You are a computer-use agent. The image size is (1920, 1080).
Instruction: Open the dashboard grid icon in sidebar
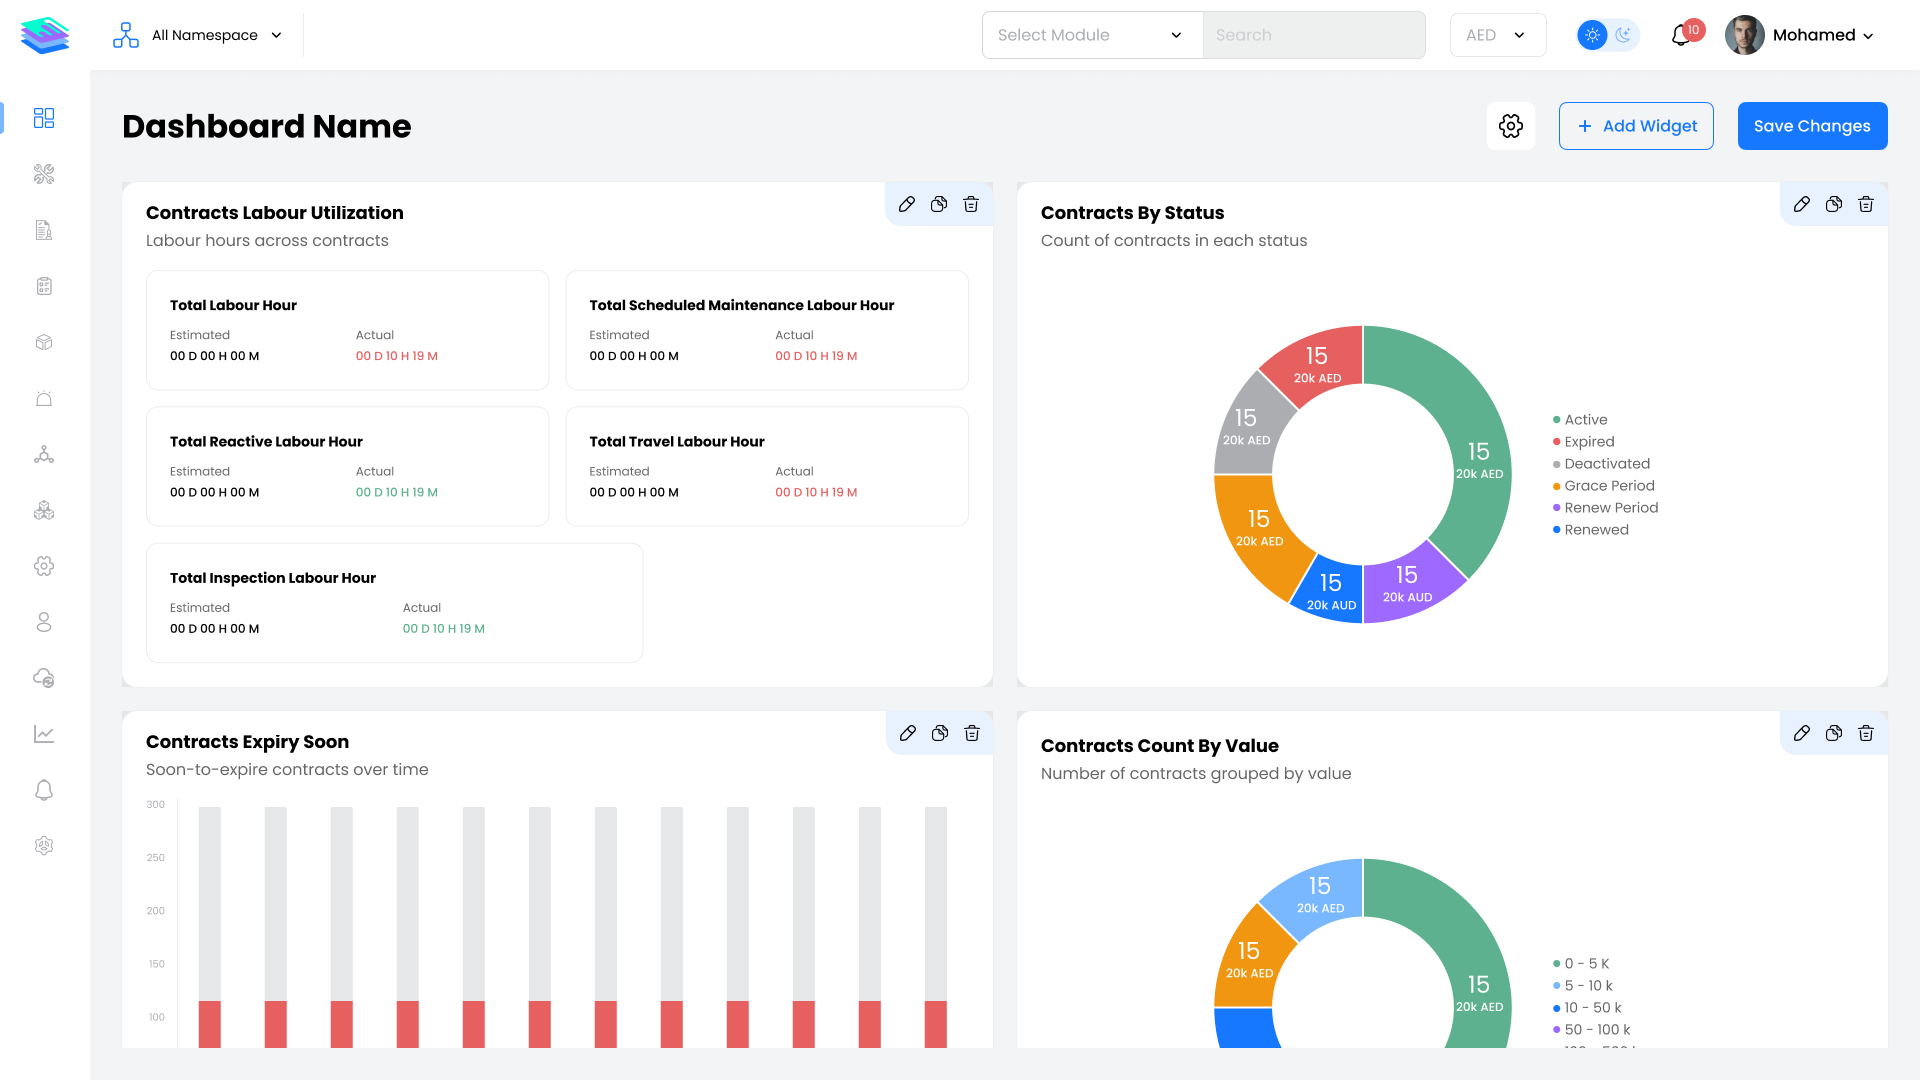(x=44, y=118)
